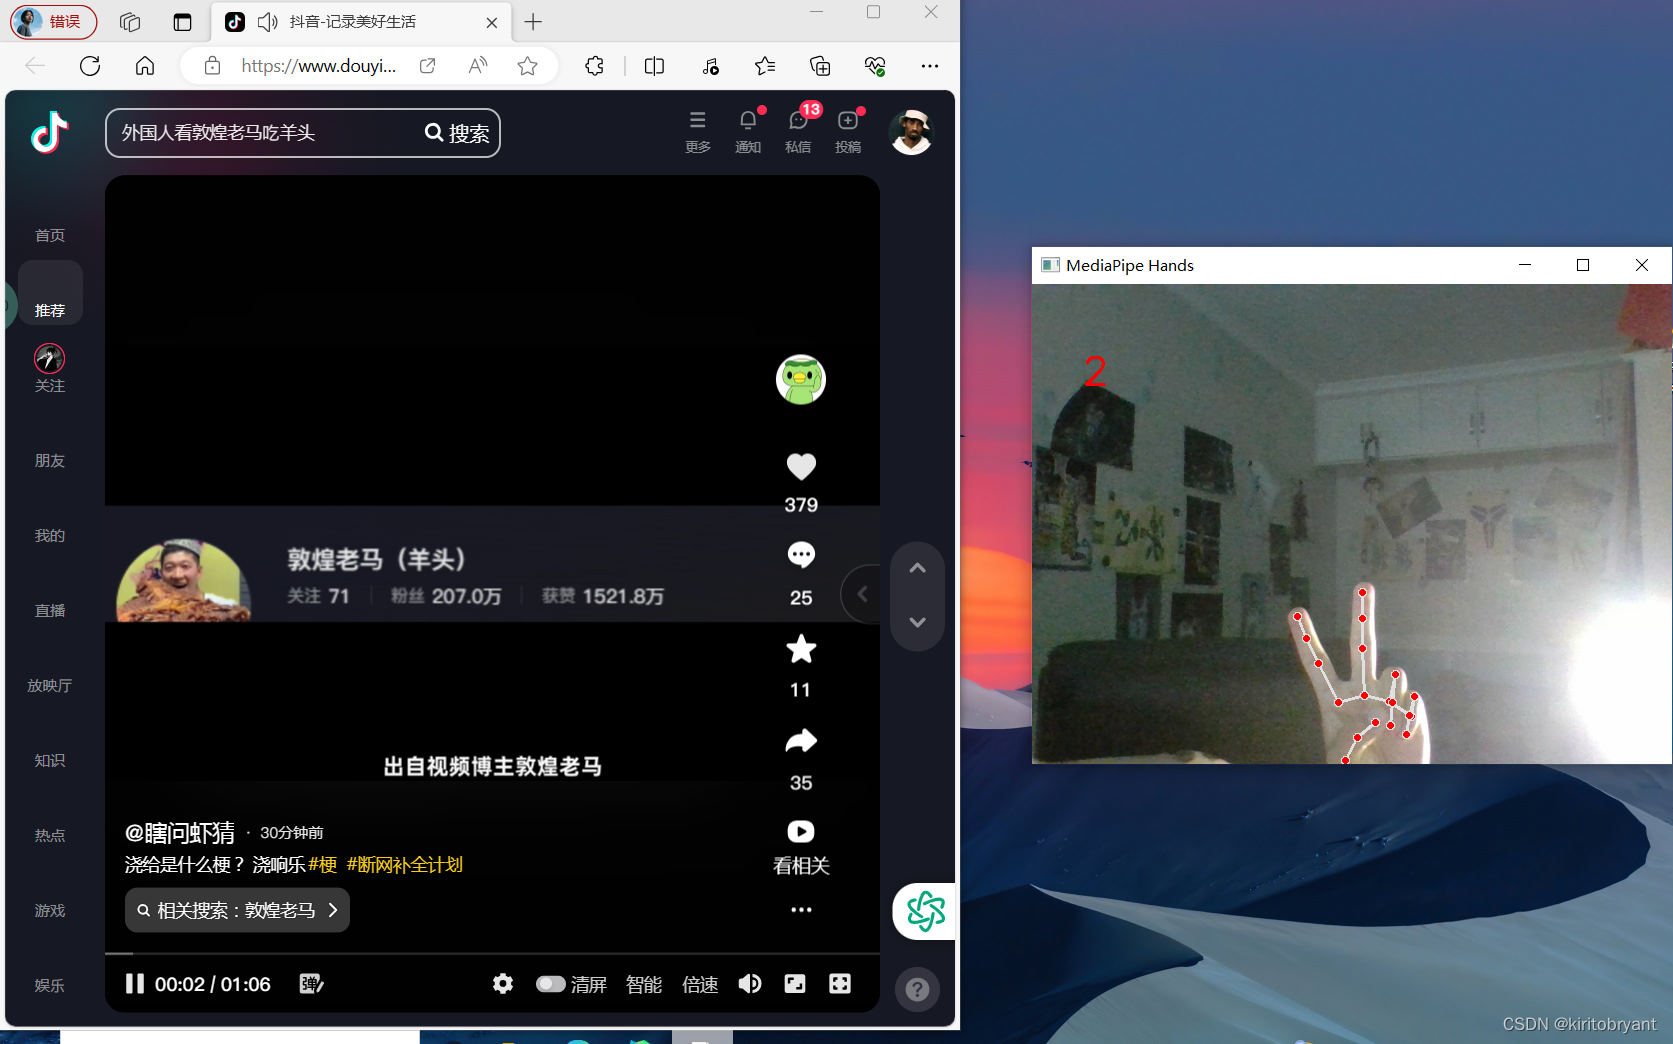Open the #断网补全计划 hashtag link

(404, 864)
